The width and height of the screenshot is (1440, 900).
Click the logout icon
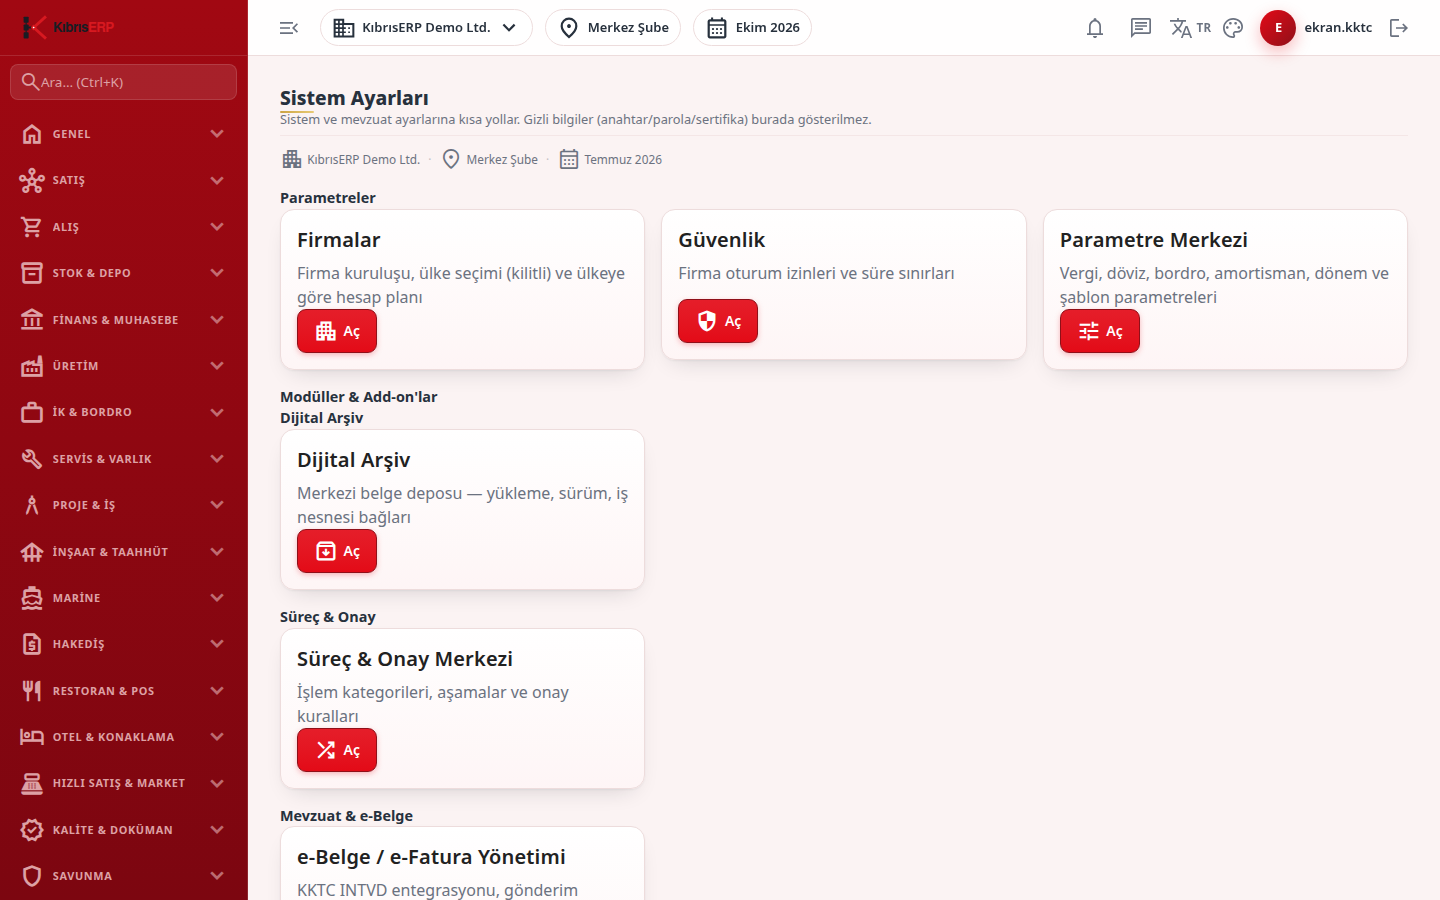[1399, 28]
